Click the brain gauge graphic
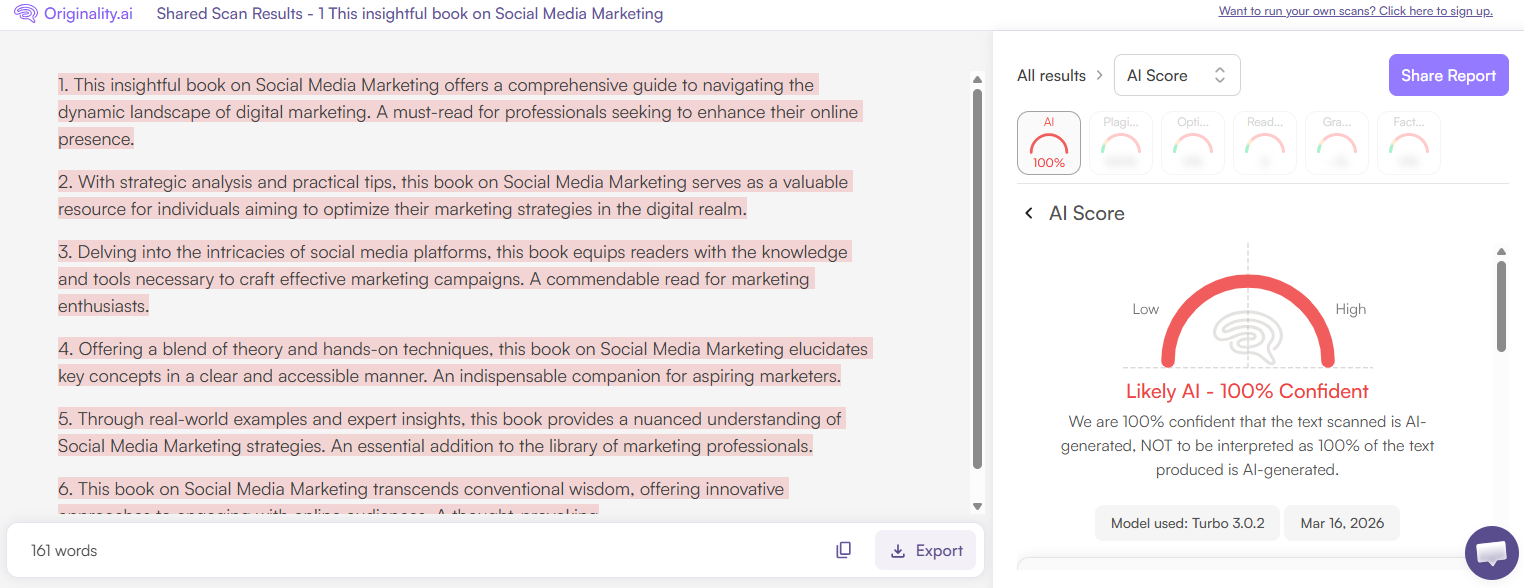 pos(1247,338)
